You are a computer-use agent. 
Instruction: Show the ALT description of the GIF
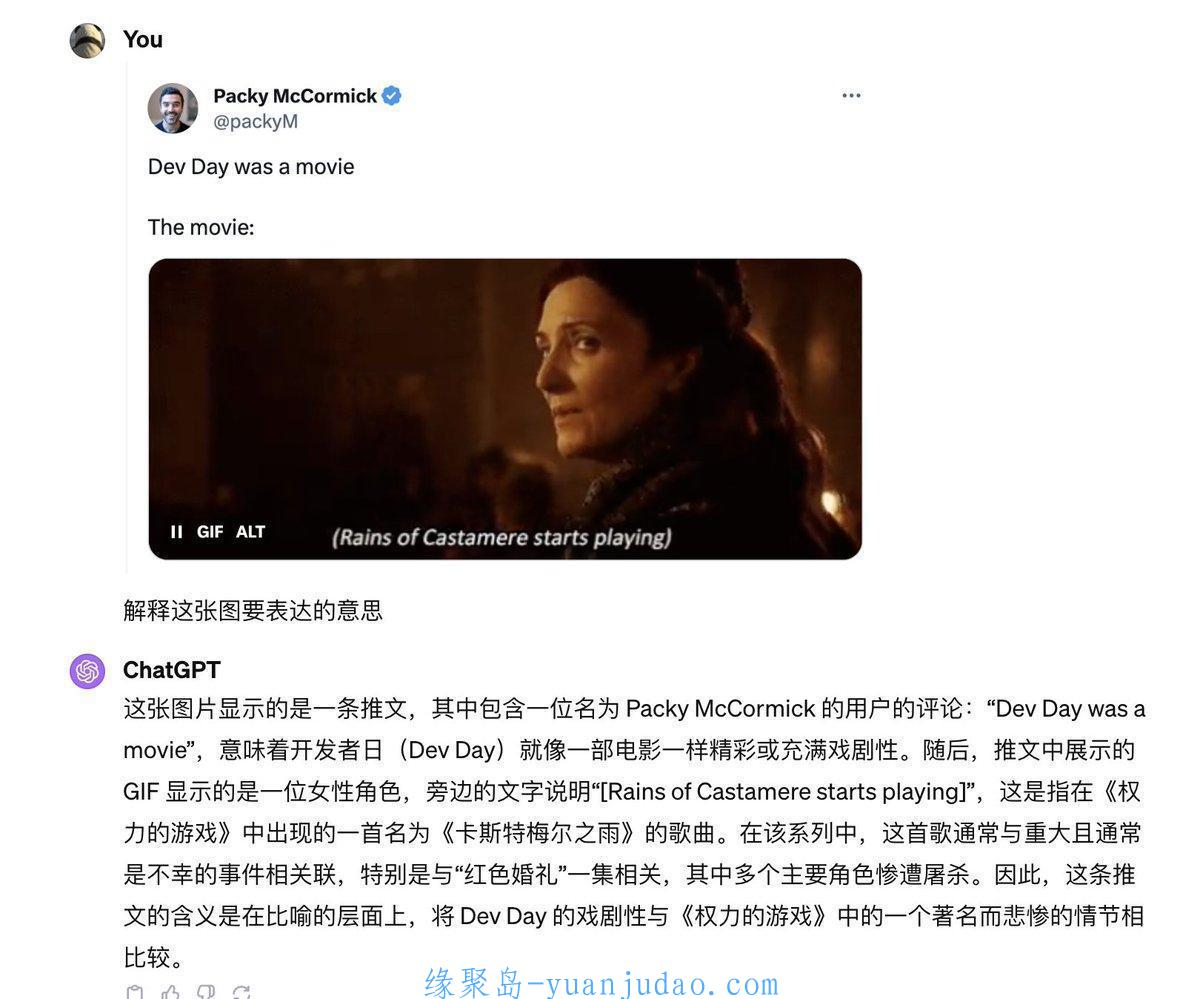250,532
